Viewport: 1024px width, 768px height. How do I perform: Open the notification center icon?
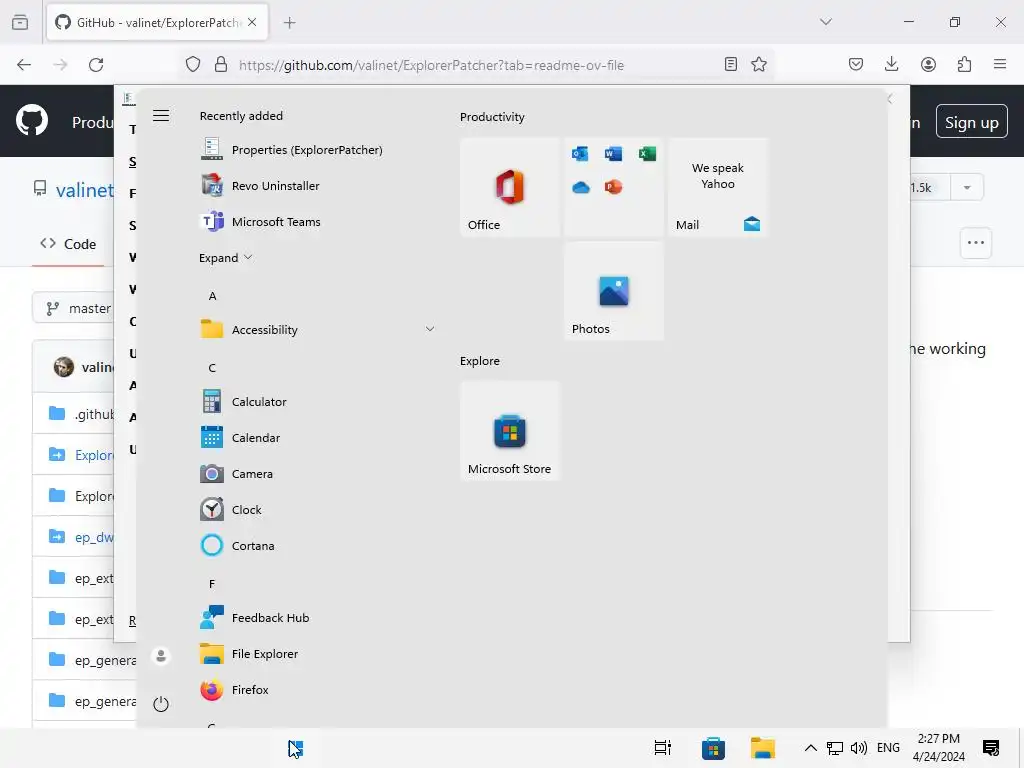pos(991,748)
